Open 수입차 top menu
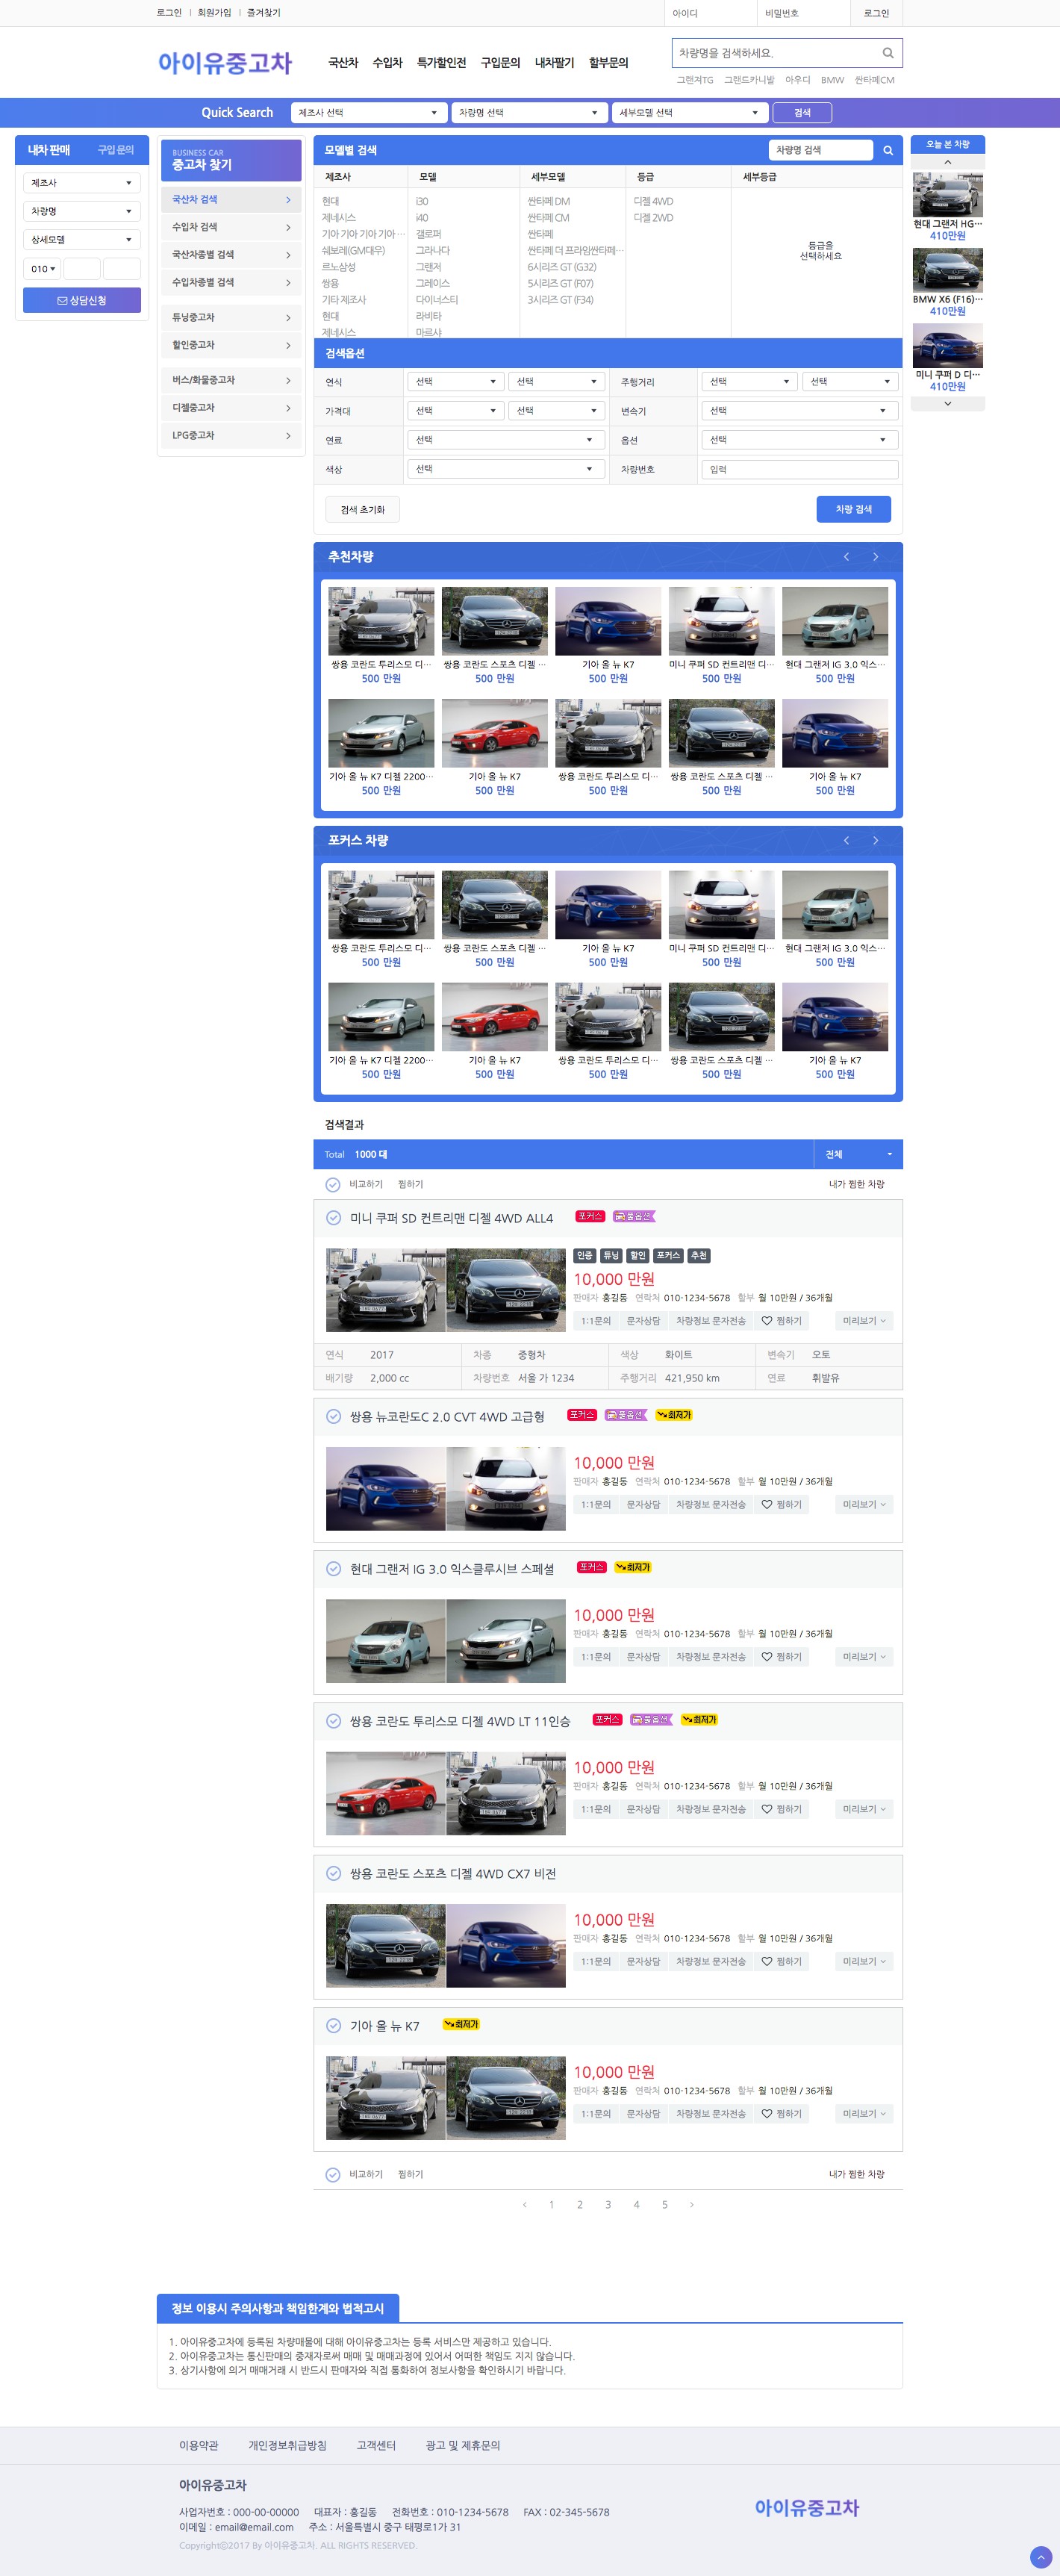1060x2576 pixels. 387,63
